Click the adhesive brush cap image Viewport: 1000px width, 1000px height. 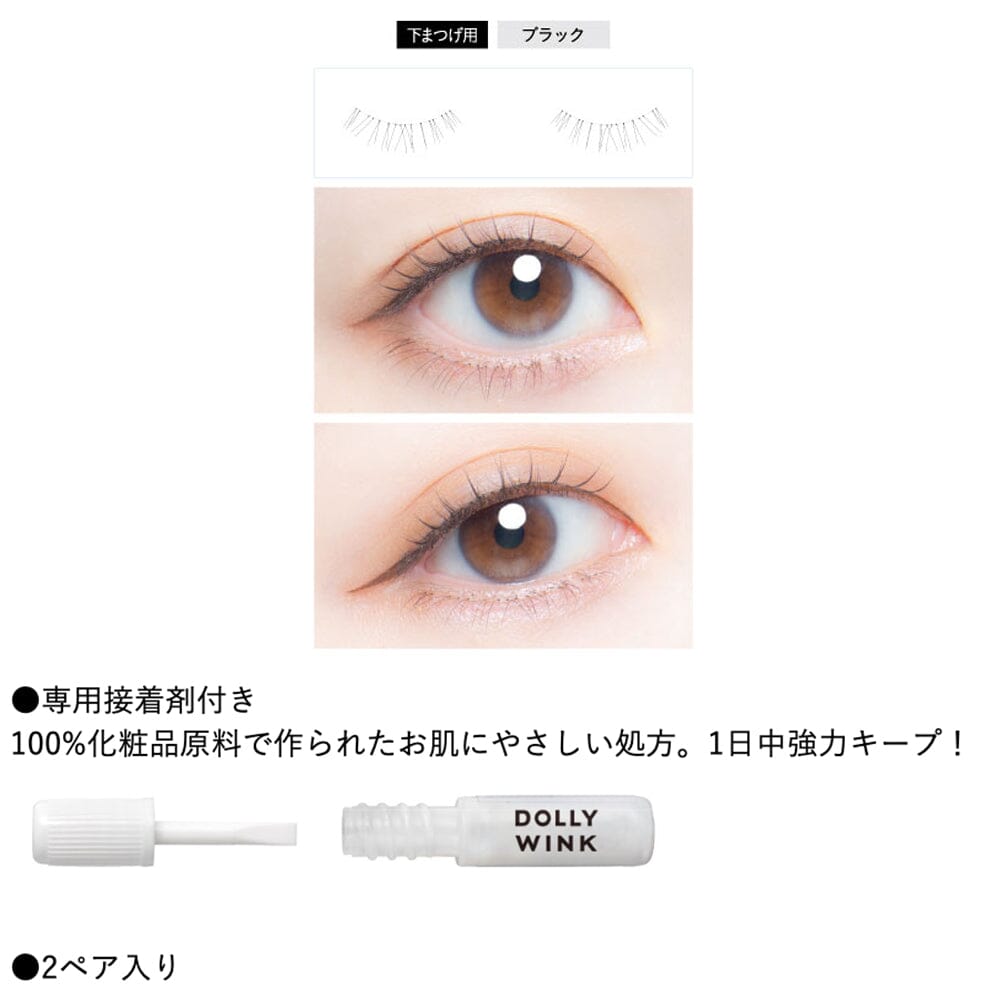point(94,832)
